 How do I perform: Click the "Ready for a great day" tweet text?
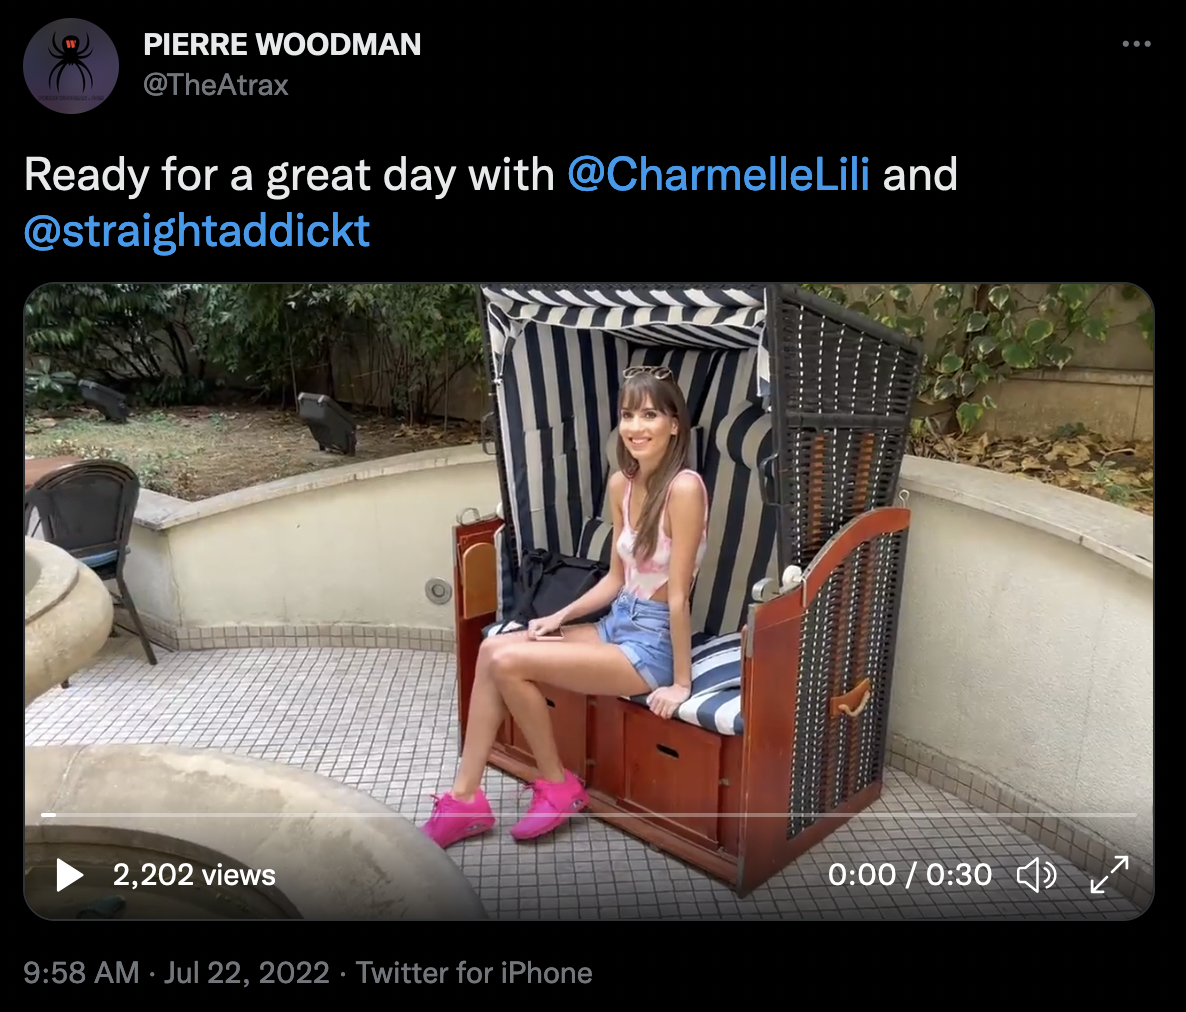290,175
